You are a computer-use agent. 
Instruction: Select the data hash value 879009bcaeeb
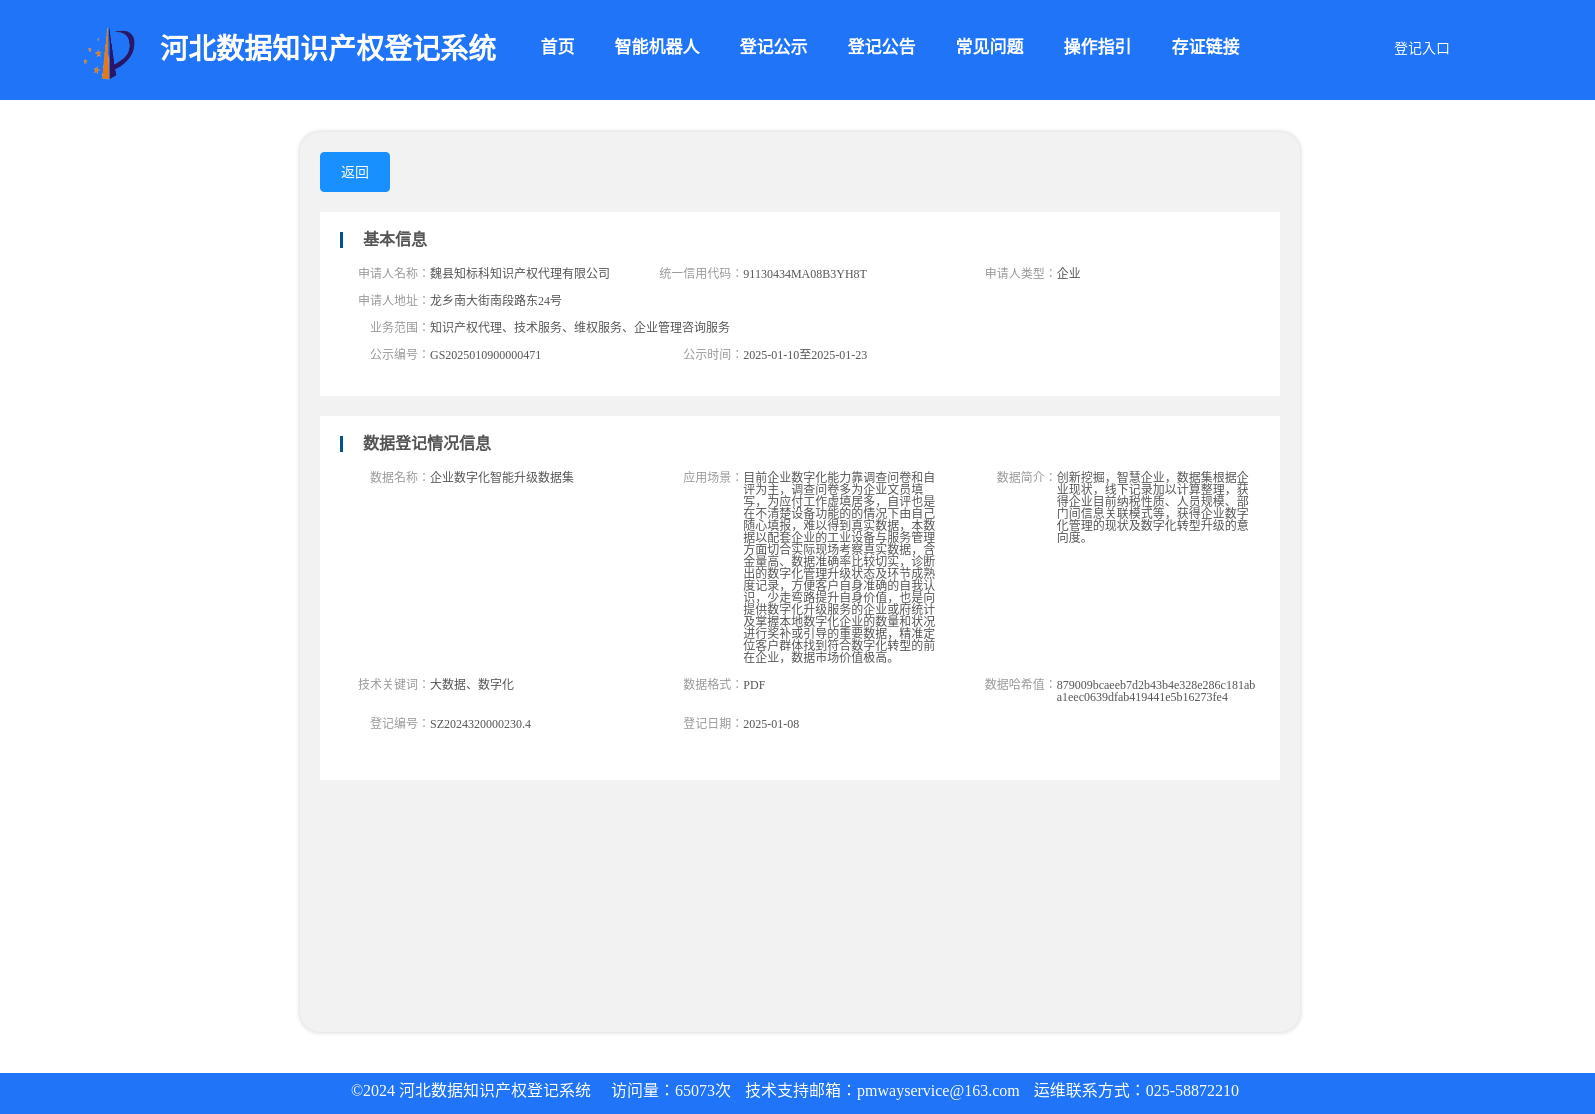coord(1156,691)
